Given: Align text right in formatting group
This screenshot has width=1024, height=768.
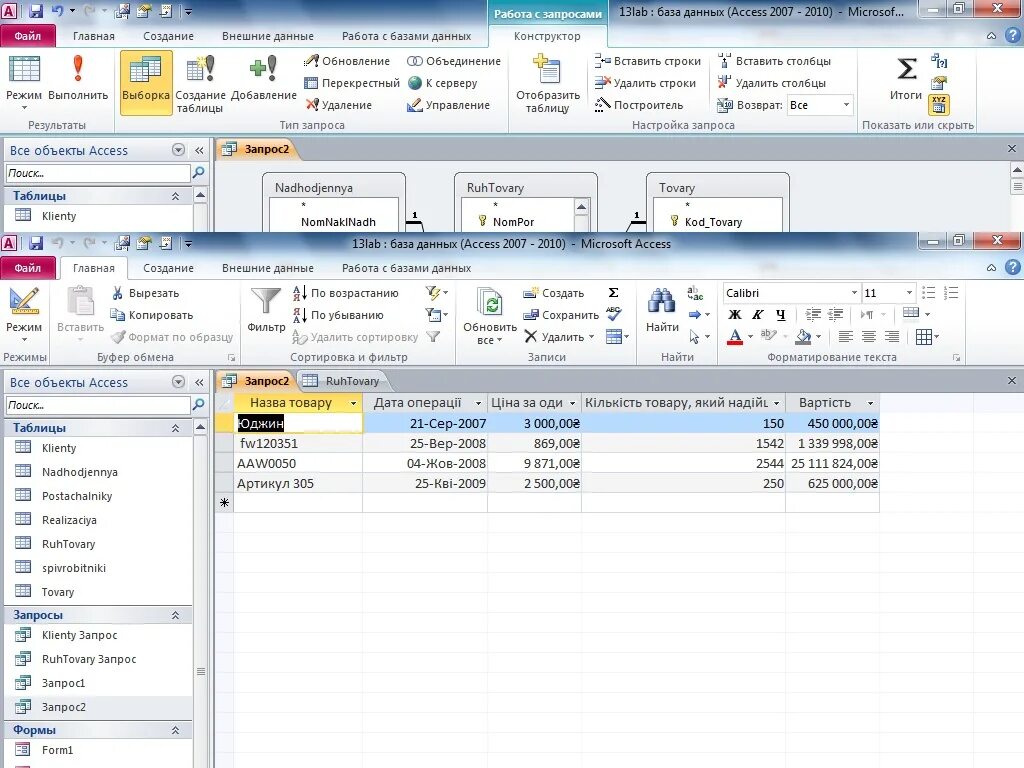Looking at the screenshot, I should pos(891,336).
